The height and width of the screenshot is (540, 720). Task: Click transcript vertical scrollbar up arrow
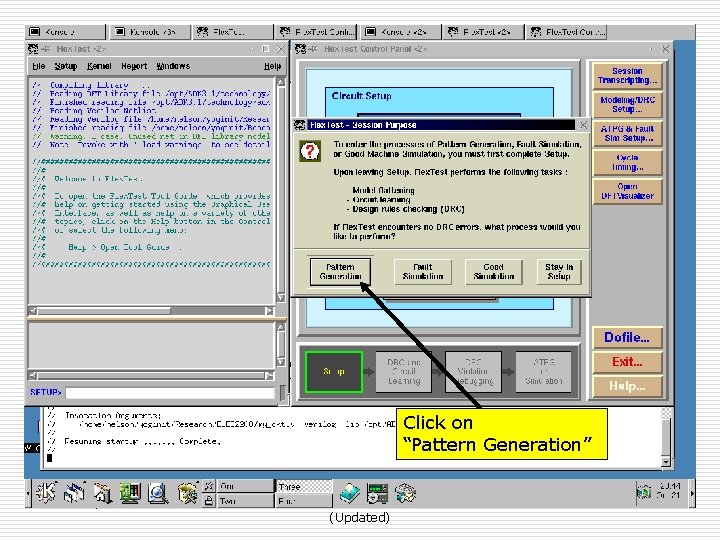coord(281,83)
